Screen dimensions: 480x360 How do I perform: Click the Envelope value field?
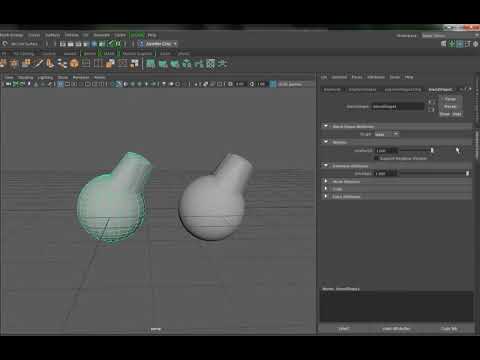pos(386,173)
